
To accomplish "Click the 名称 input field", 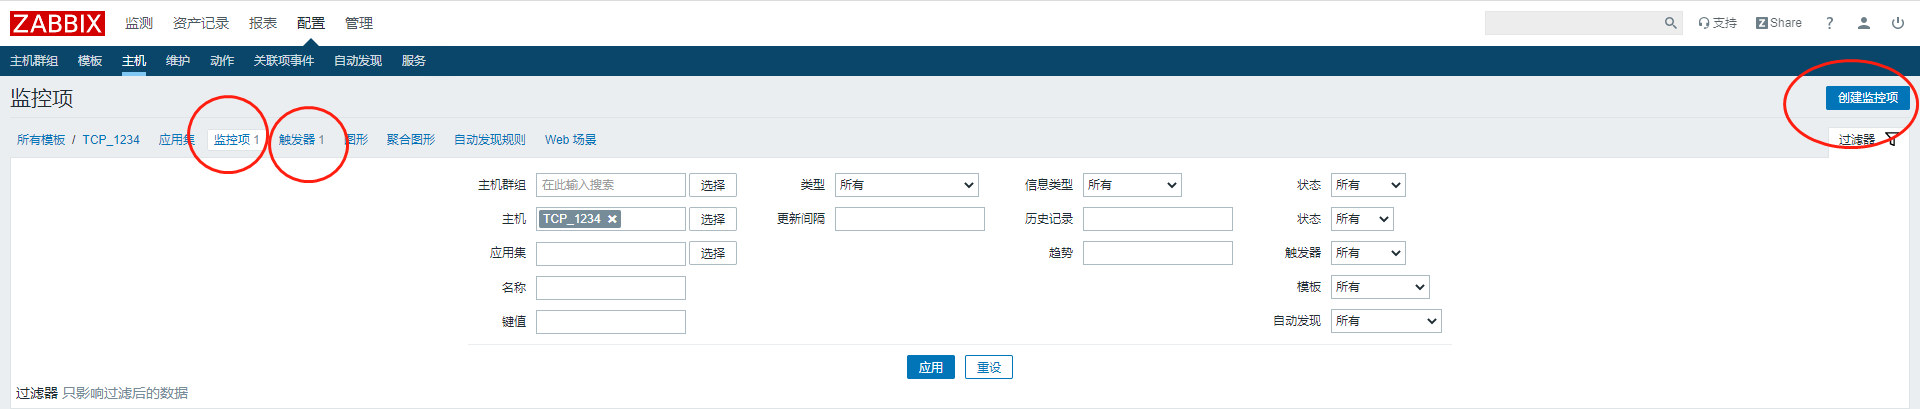I will tap(610, 288).
